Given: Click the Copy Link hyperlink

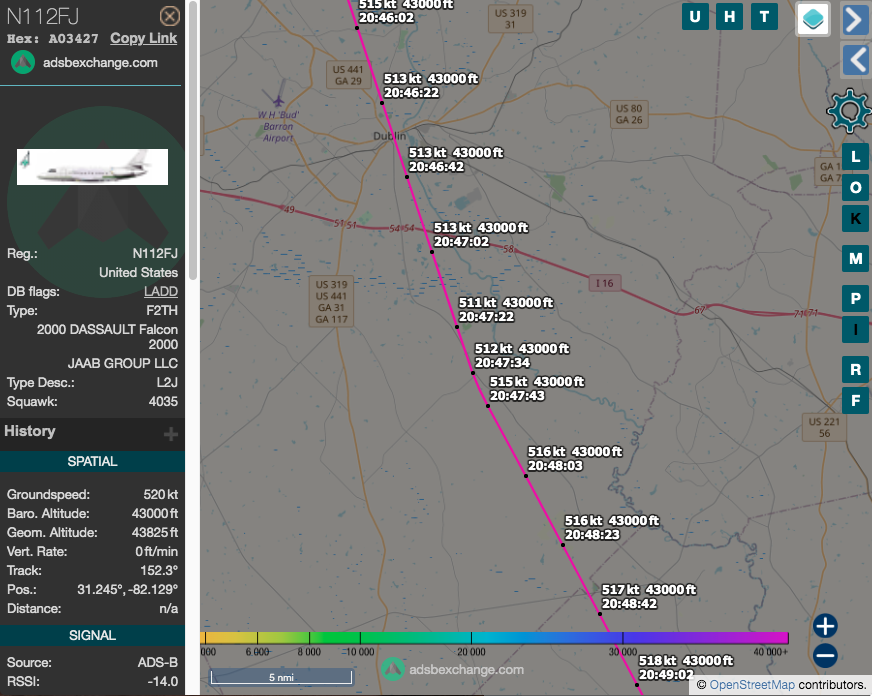Looking at the screenshot, I should point(143,38).
